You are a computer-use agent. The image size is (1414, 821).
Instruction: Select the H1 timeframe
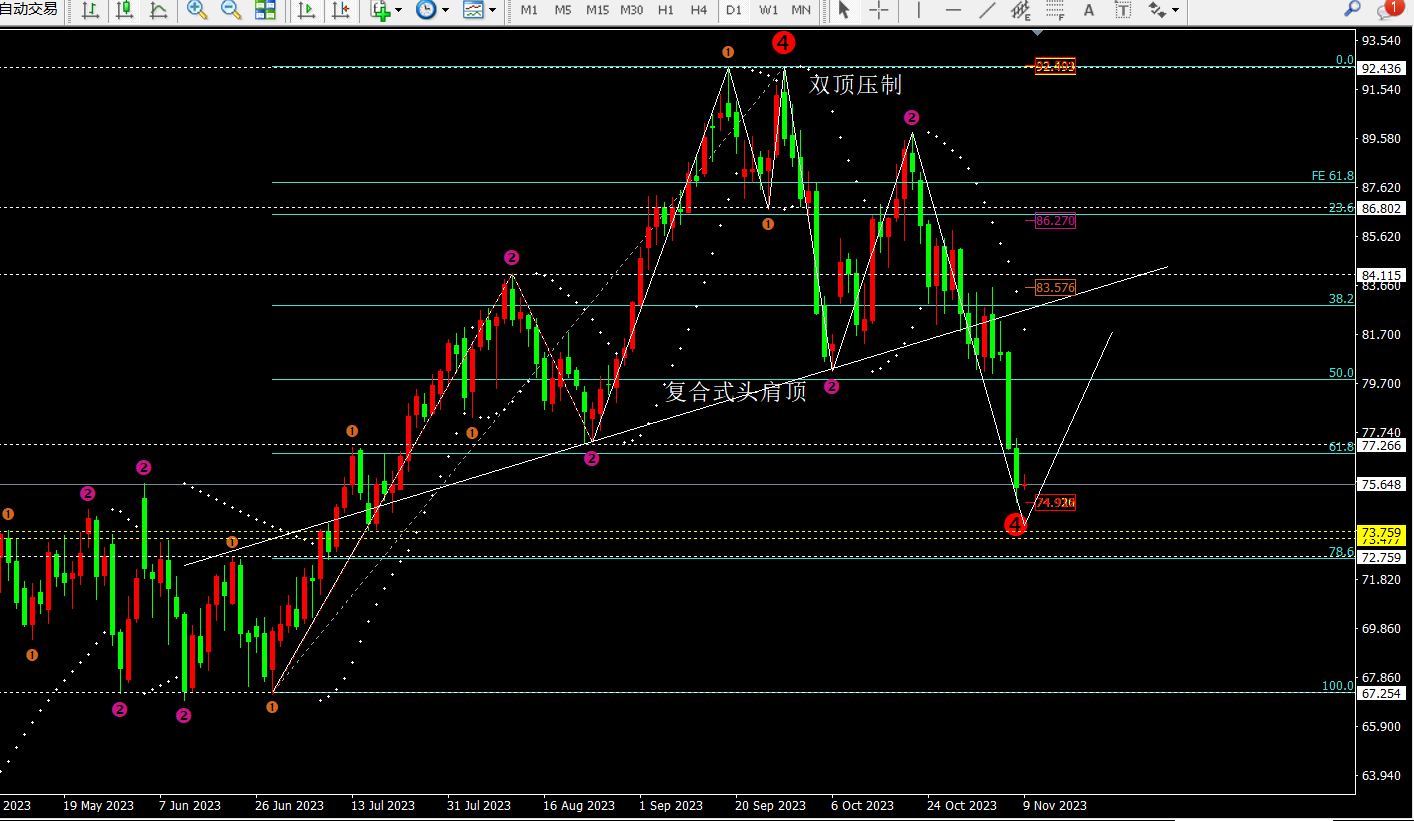666,10
